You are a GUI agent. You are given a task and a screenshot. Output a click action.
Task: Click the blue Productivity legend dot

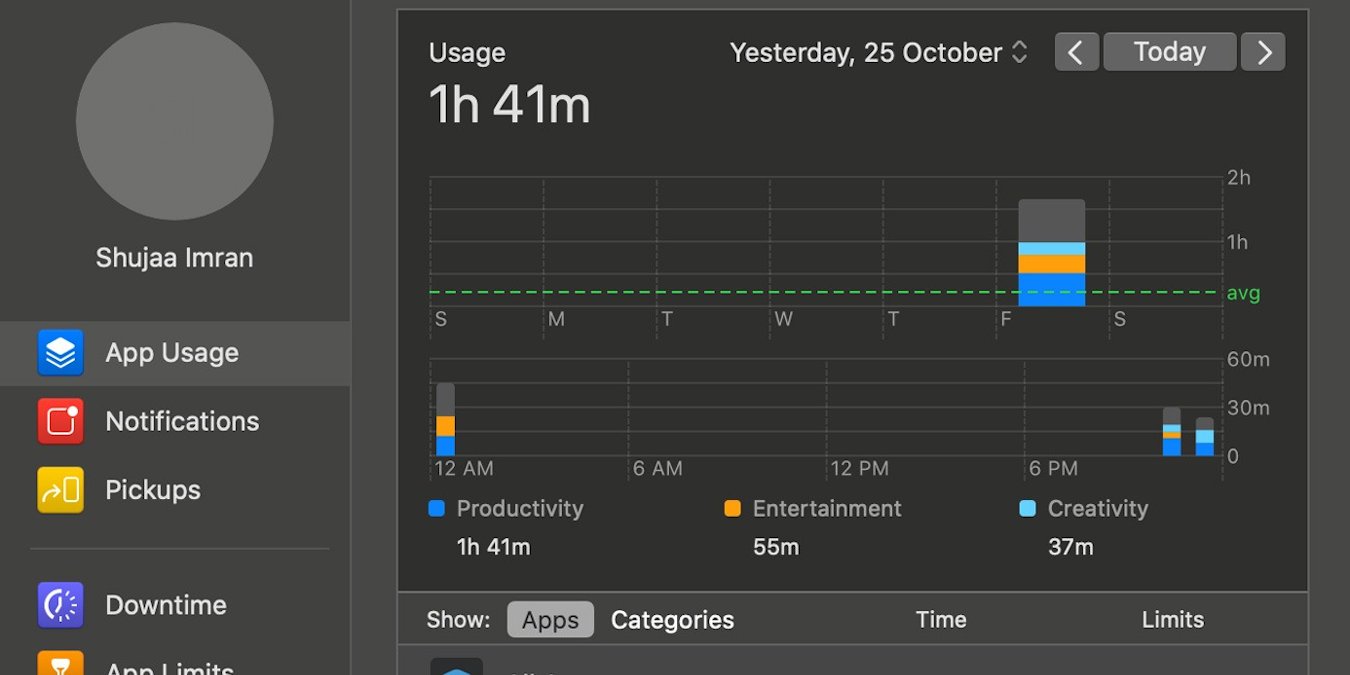(437, 509)
